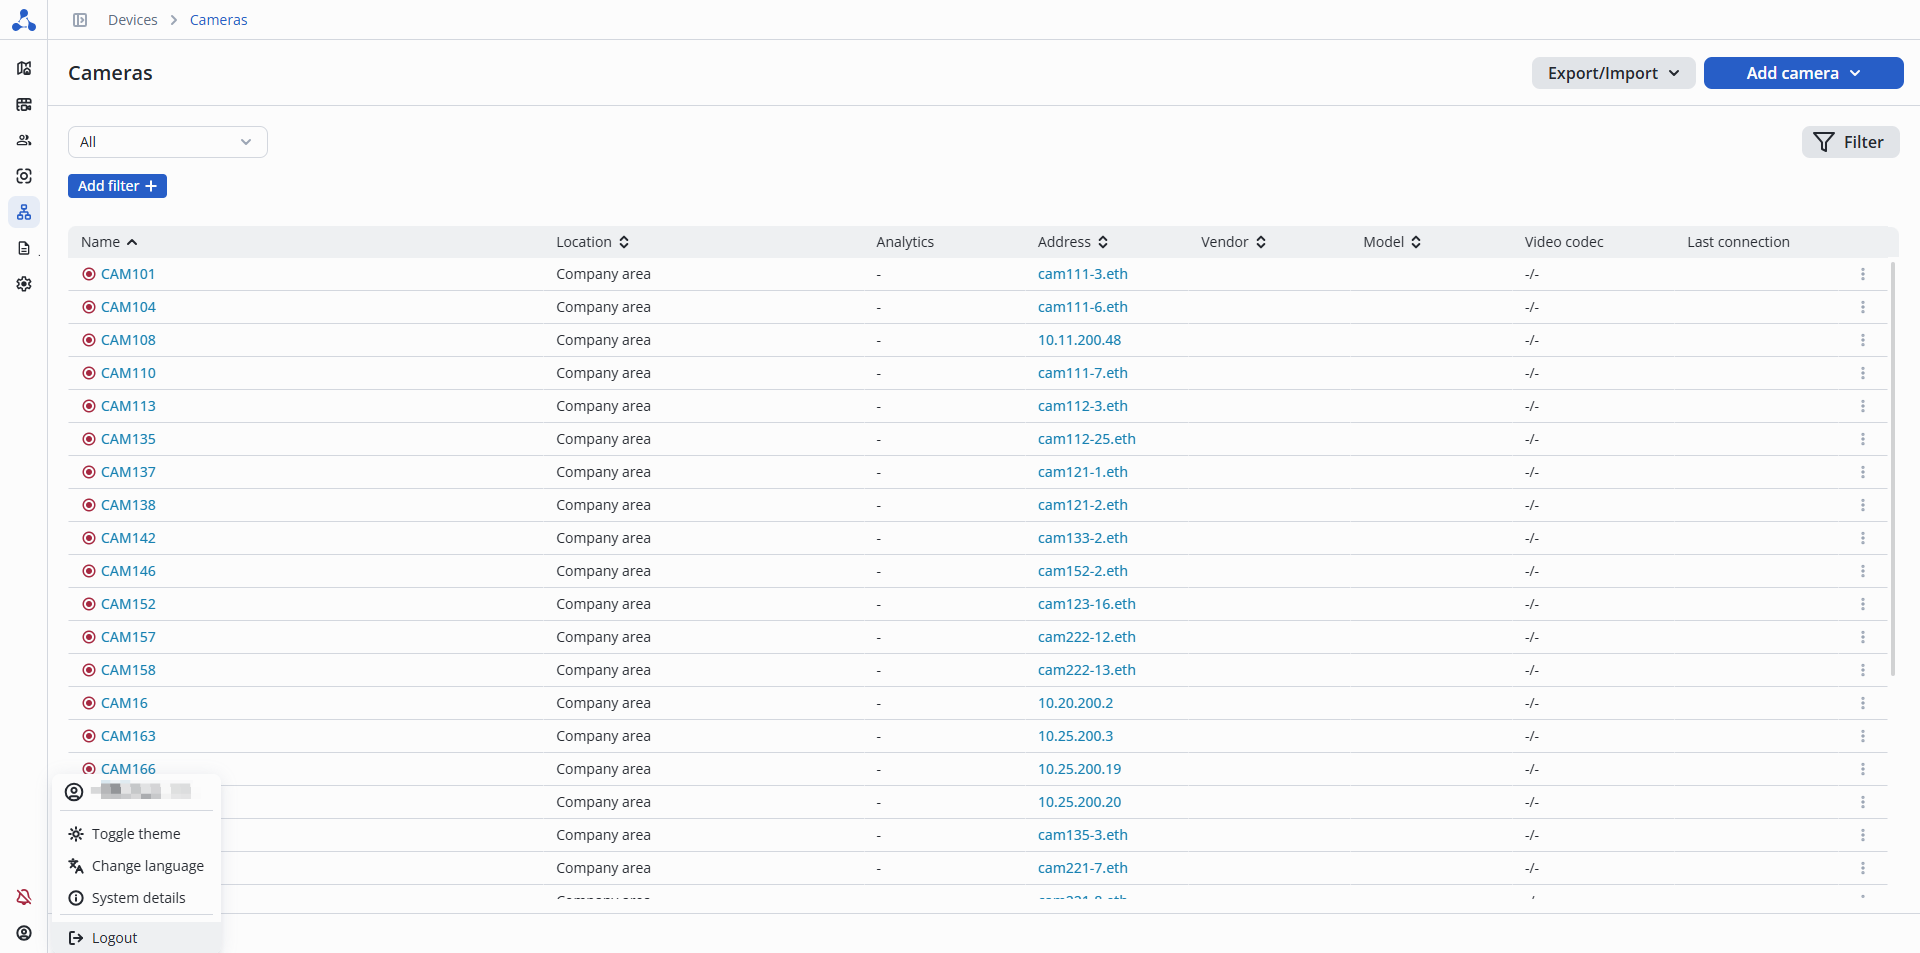Screen dimensions: 1920x953
Task: Open the row actions menu for CAM158
Action: point(1863,670)
